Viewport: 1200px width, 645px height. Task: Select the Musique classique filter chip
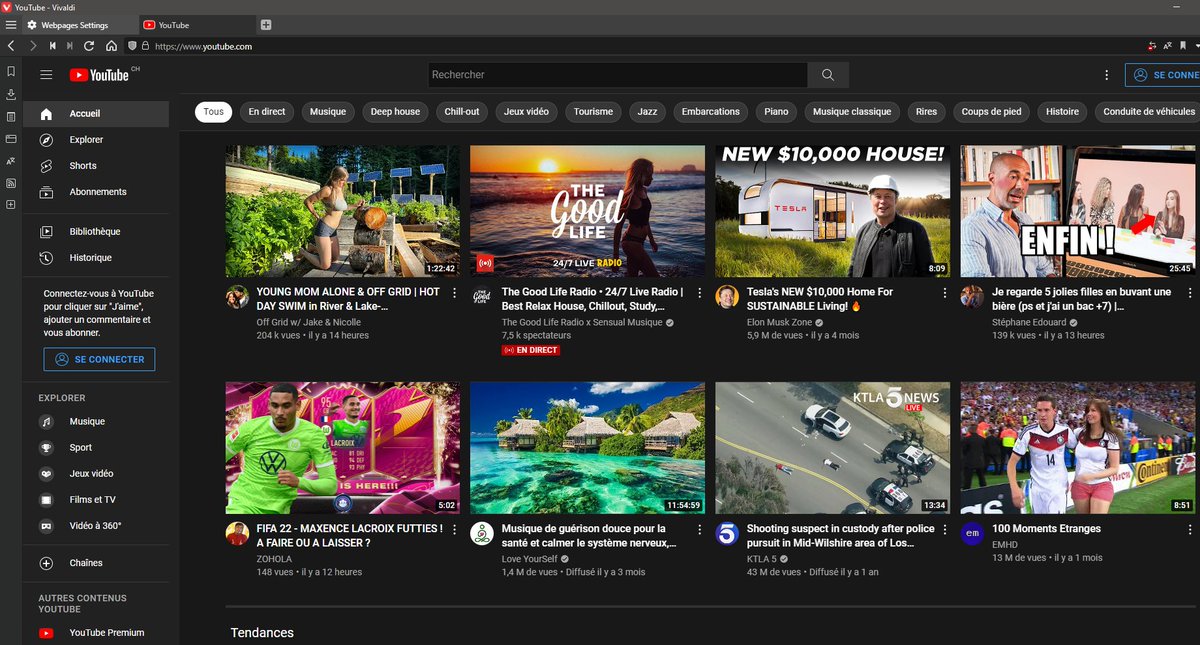pos(852,112)
